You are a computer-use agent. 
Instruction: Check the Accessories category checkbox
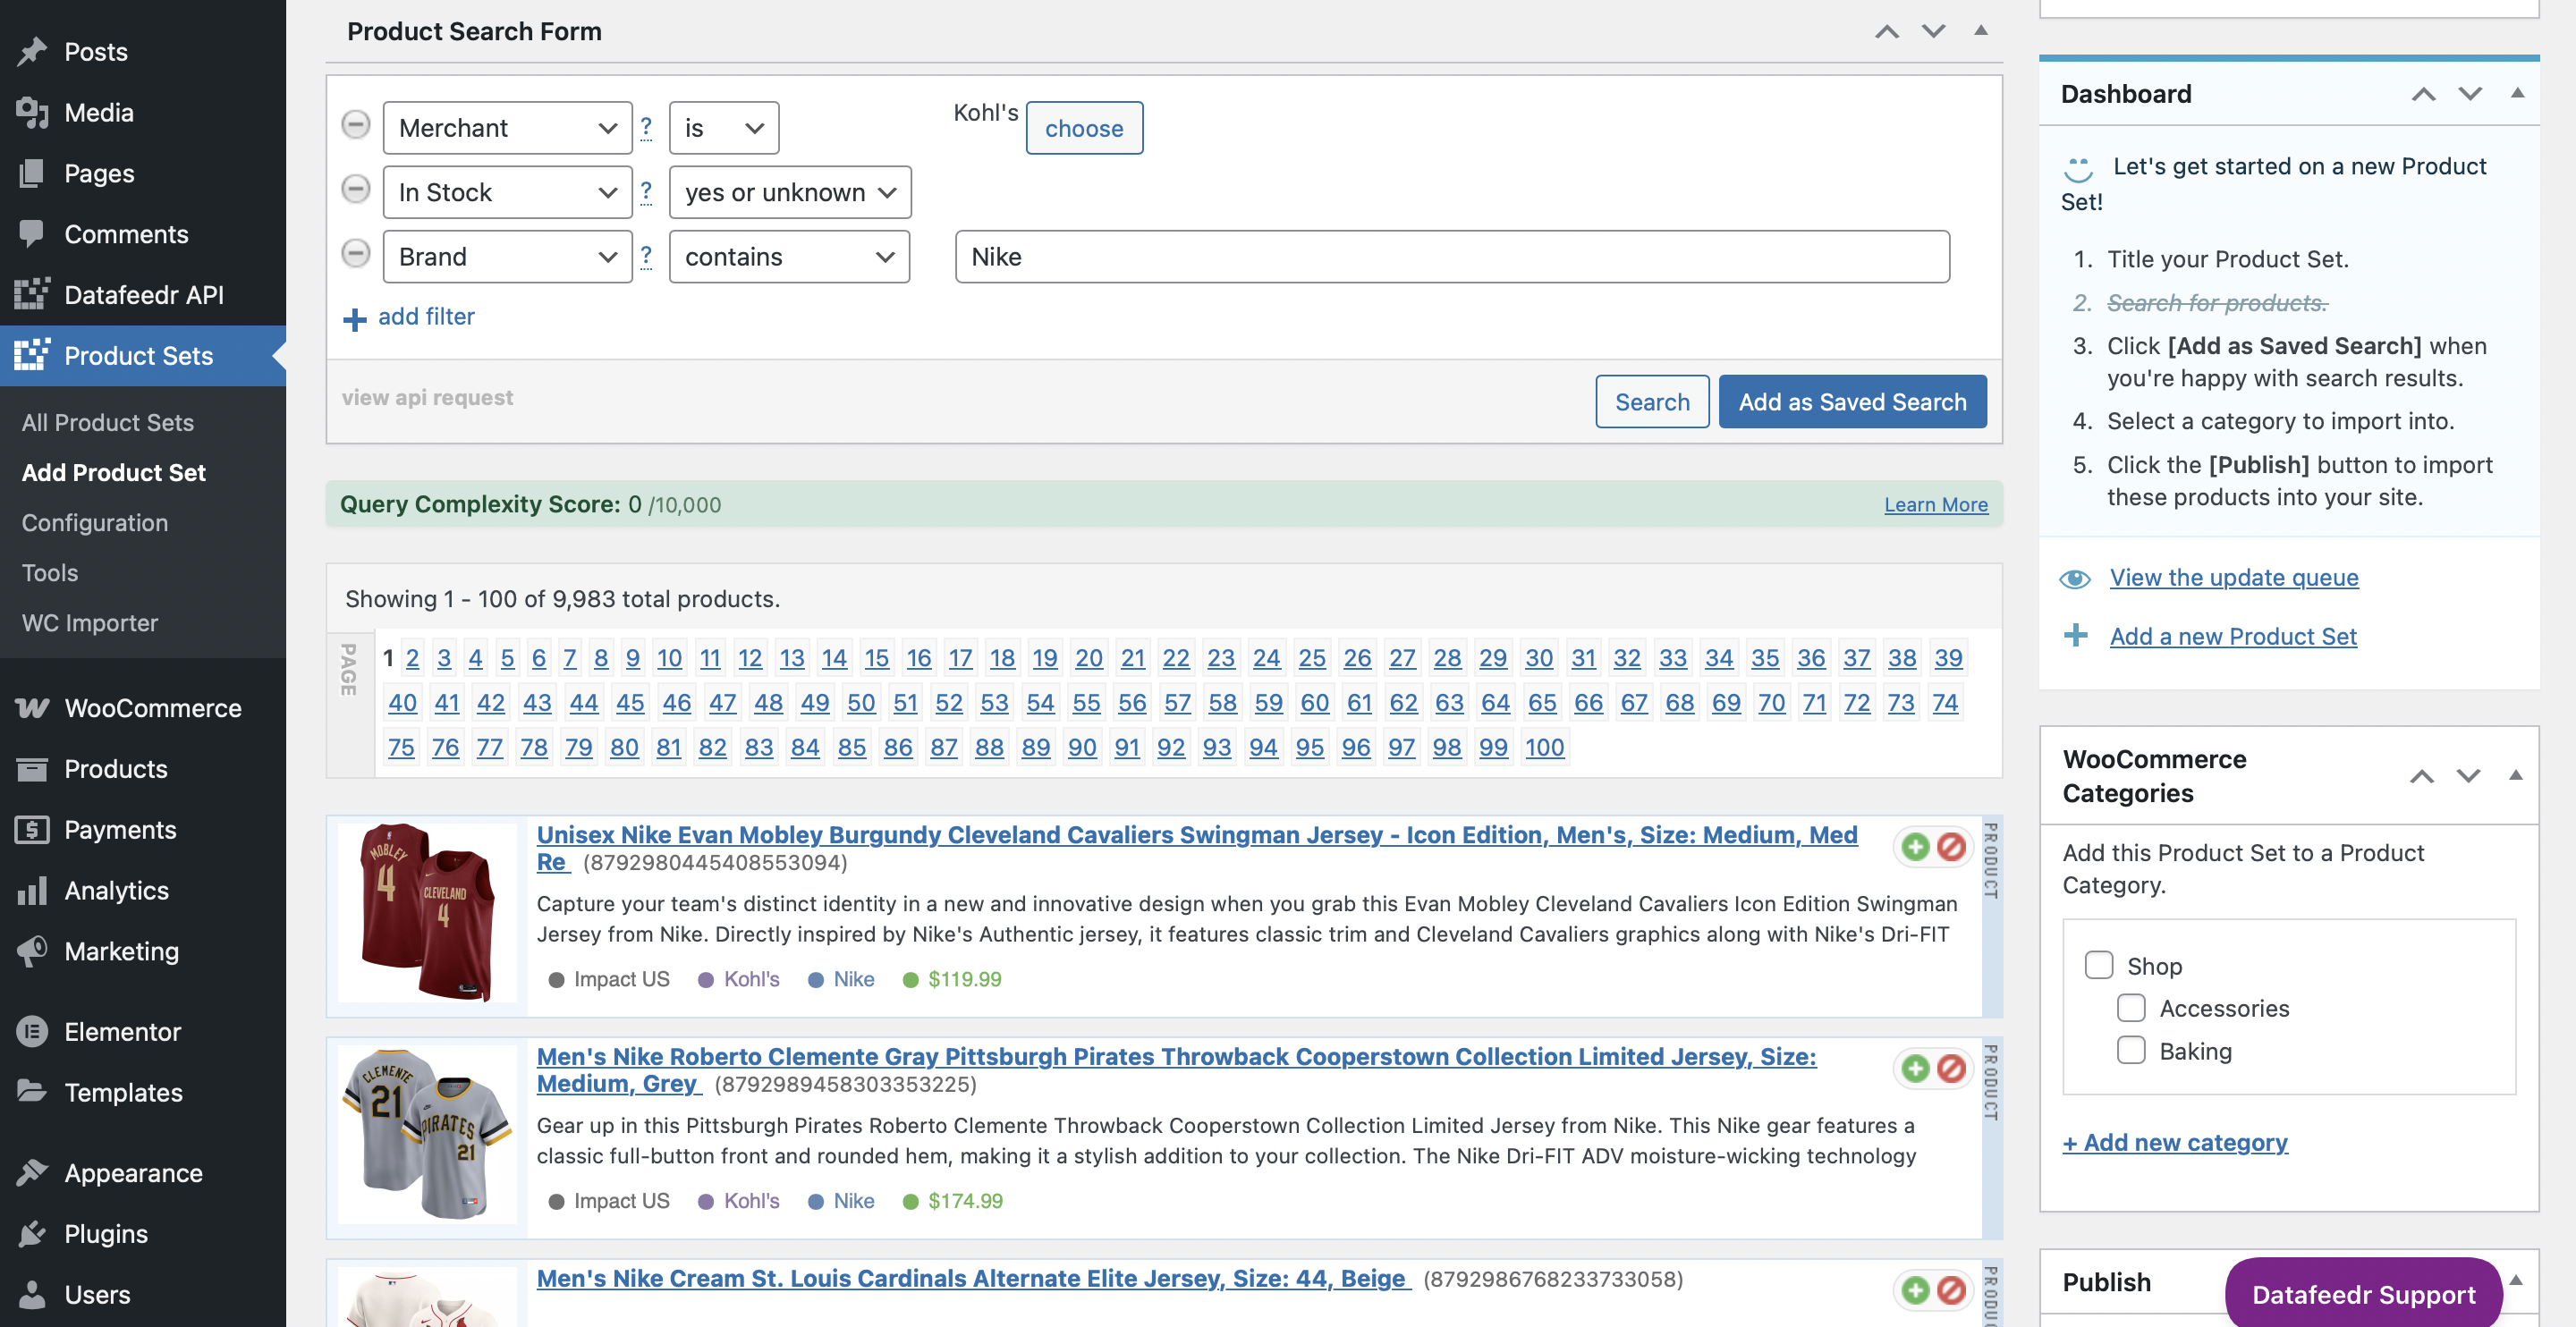[x=2131, y=1008]
